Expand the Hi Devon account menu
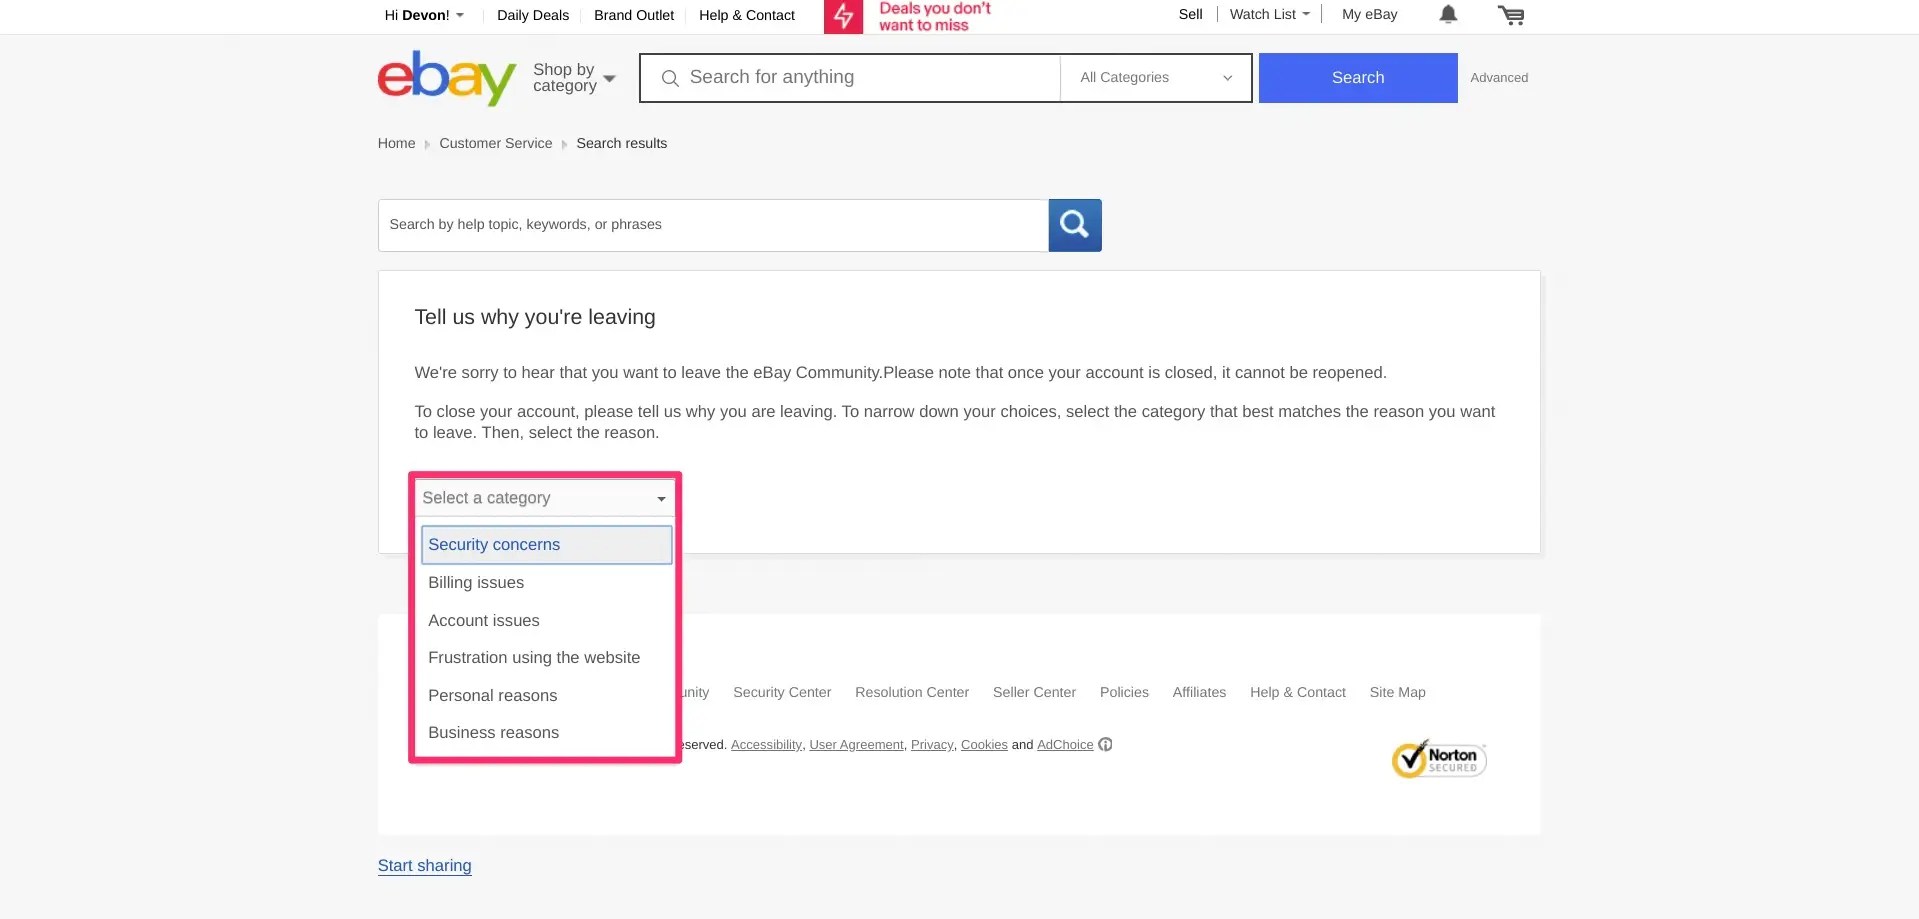Viewport: 1919px width, 919px height. 424,15
